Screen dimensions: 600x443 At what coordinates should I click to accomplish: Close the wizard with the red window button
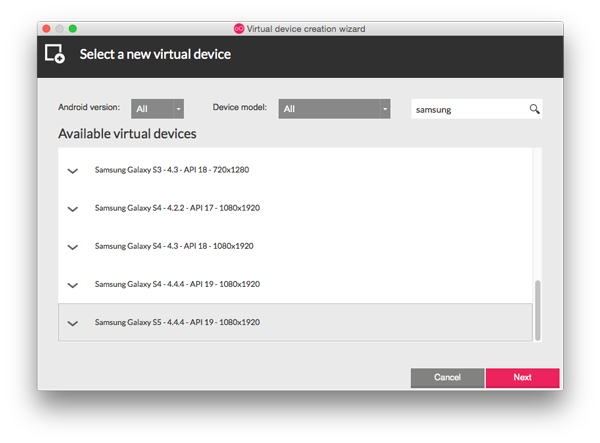(x=46, y=28)
